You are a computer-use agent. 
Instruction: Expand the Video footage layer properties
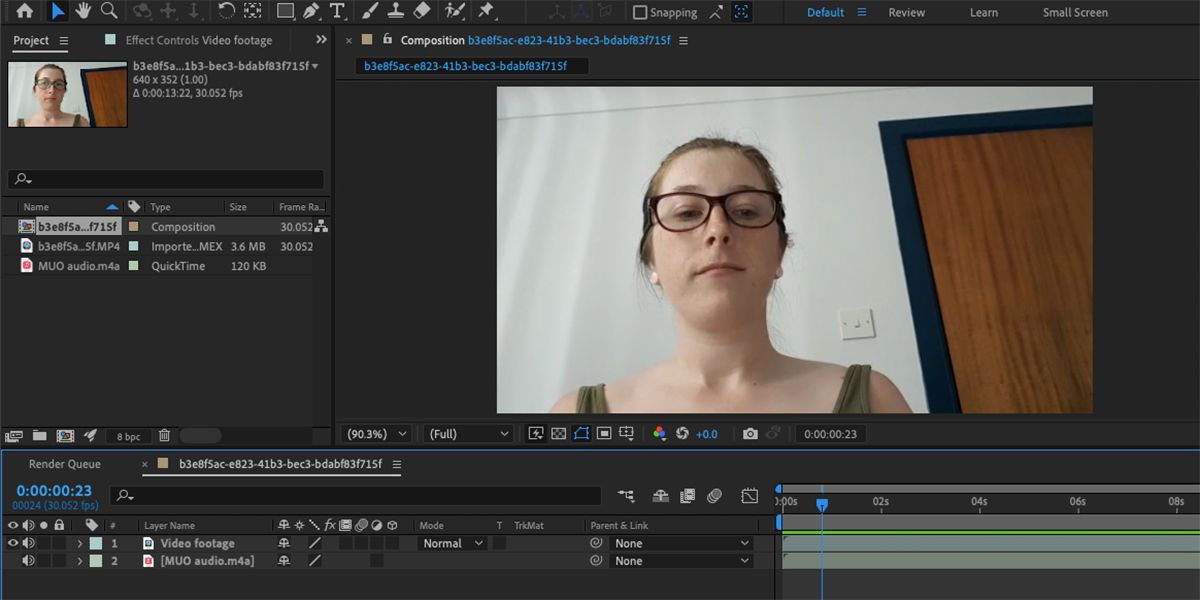(79, 543)
